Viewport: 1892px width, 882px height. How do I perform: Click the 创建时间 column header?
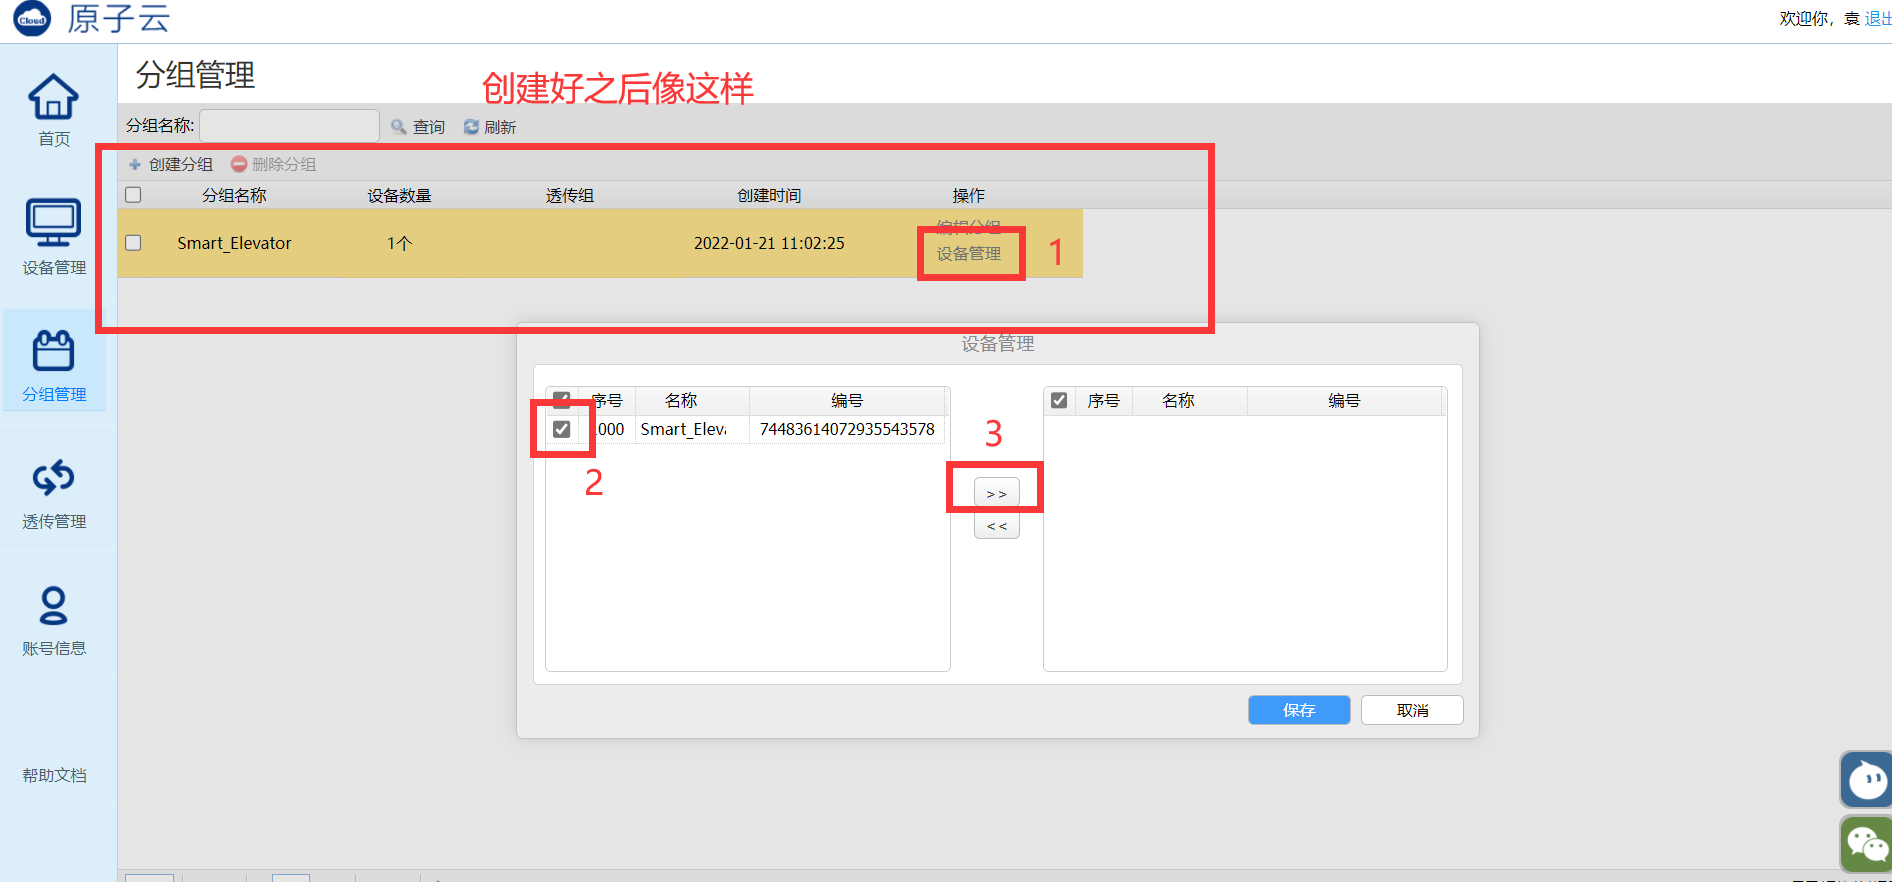769,195
